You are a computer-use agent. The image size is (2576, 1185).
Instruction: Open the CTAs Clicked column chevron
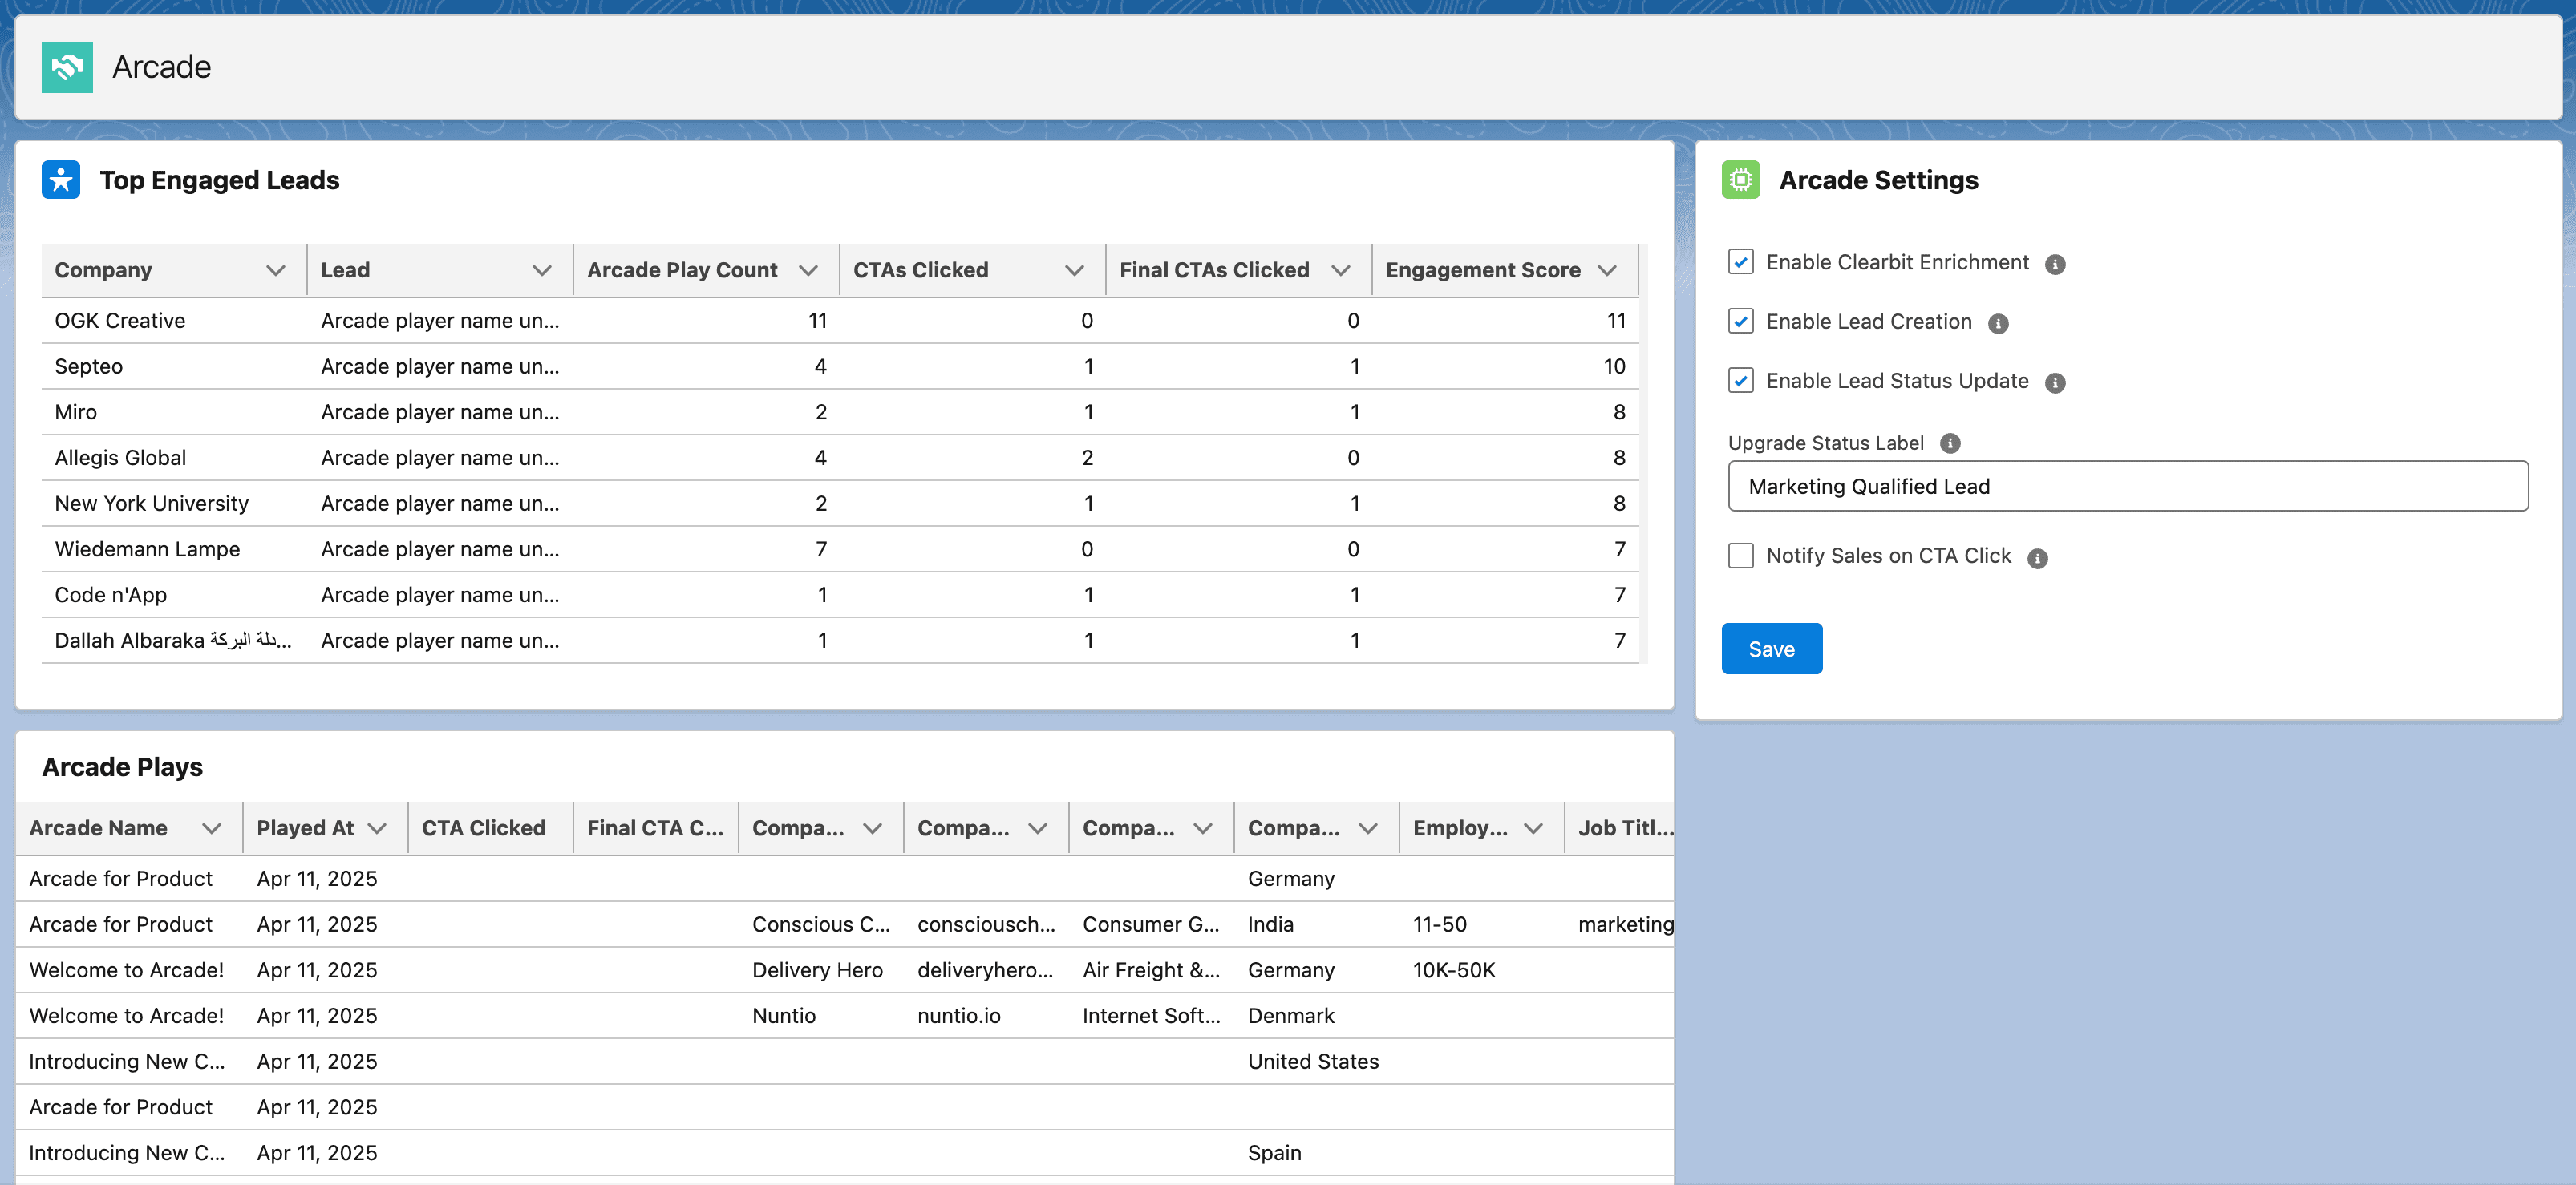pos(1074,270)
